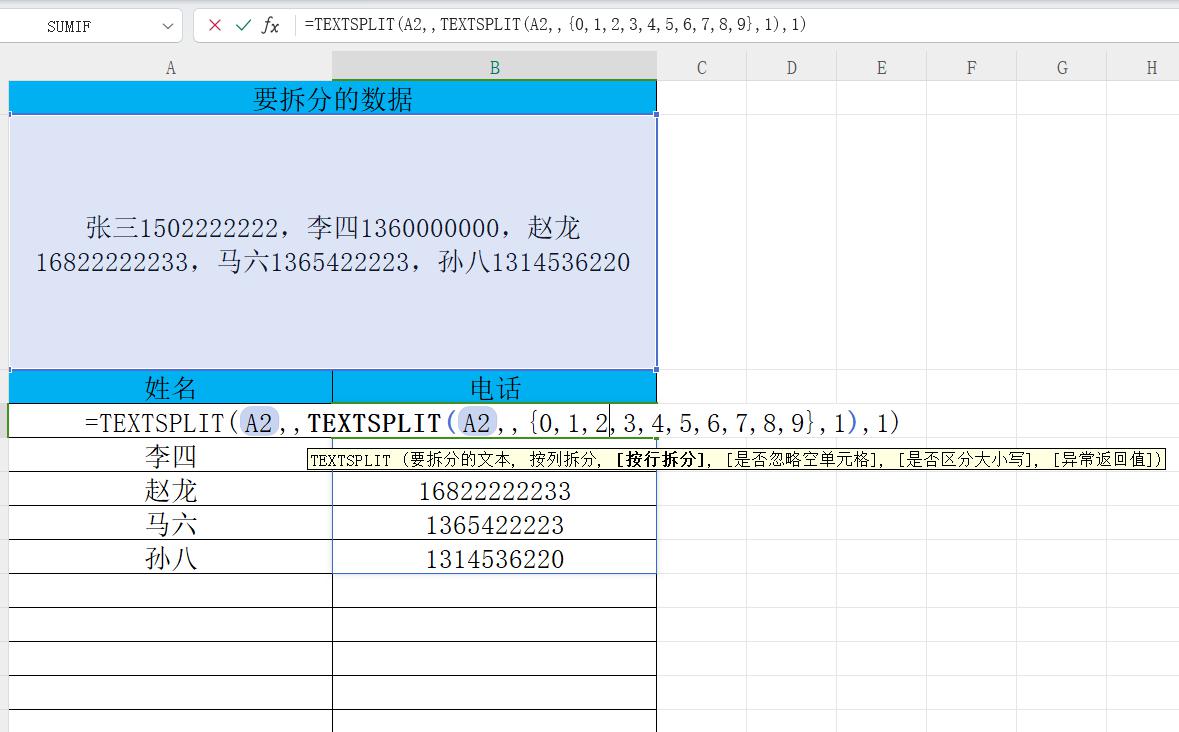Open the insert function fx dialog
The height and width of the screenshot is (732, 1179).
270,26
